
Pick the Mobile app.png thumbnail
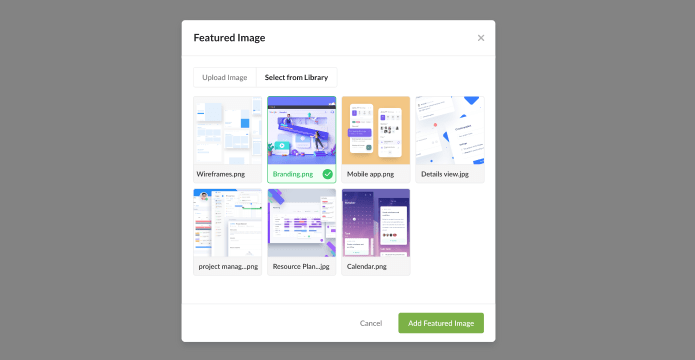(376, 130)
